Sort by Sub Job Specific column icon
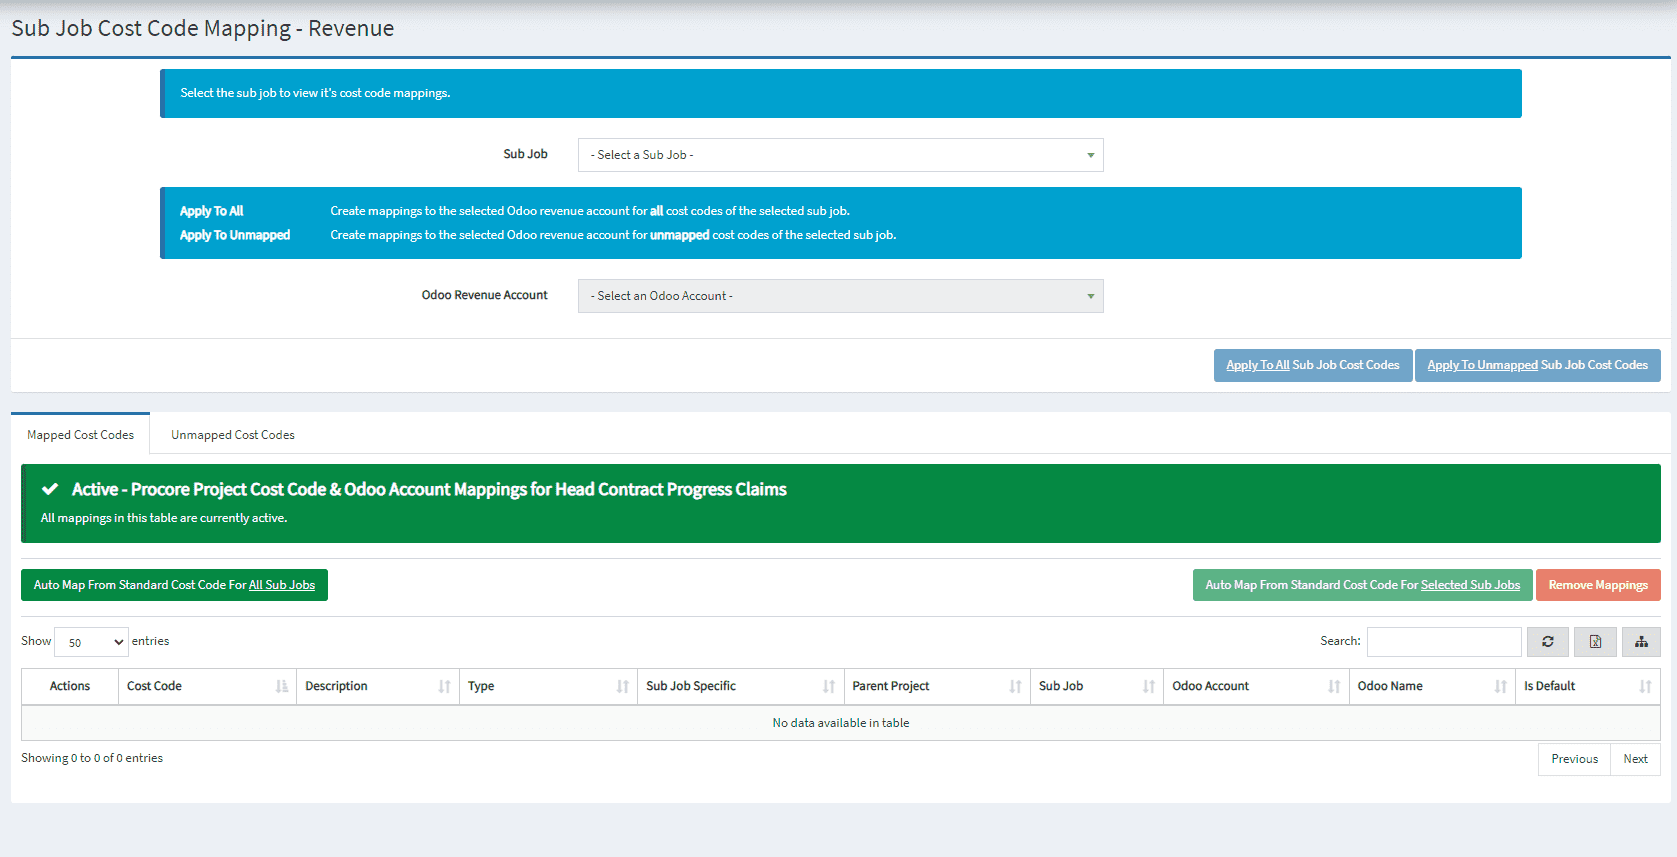The width and height of the screenshot is (1677, 857). tap(828, 686)
